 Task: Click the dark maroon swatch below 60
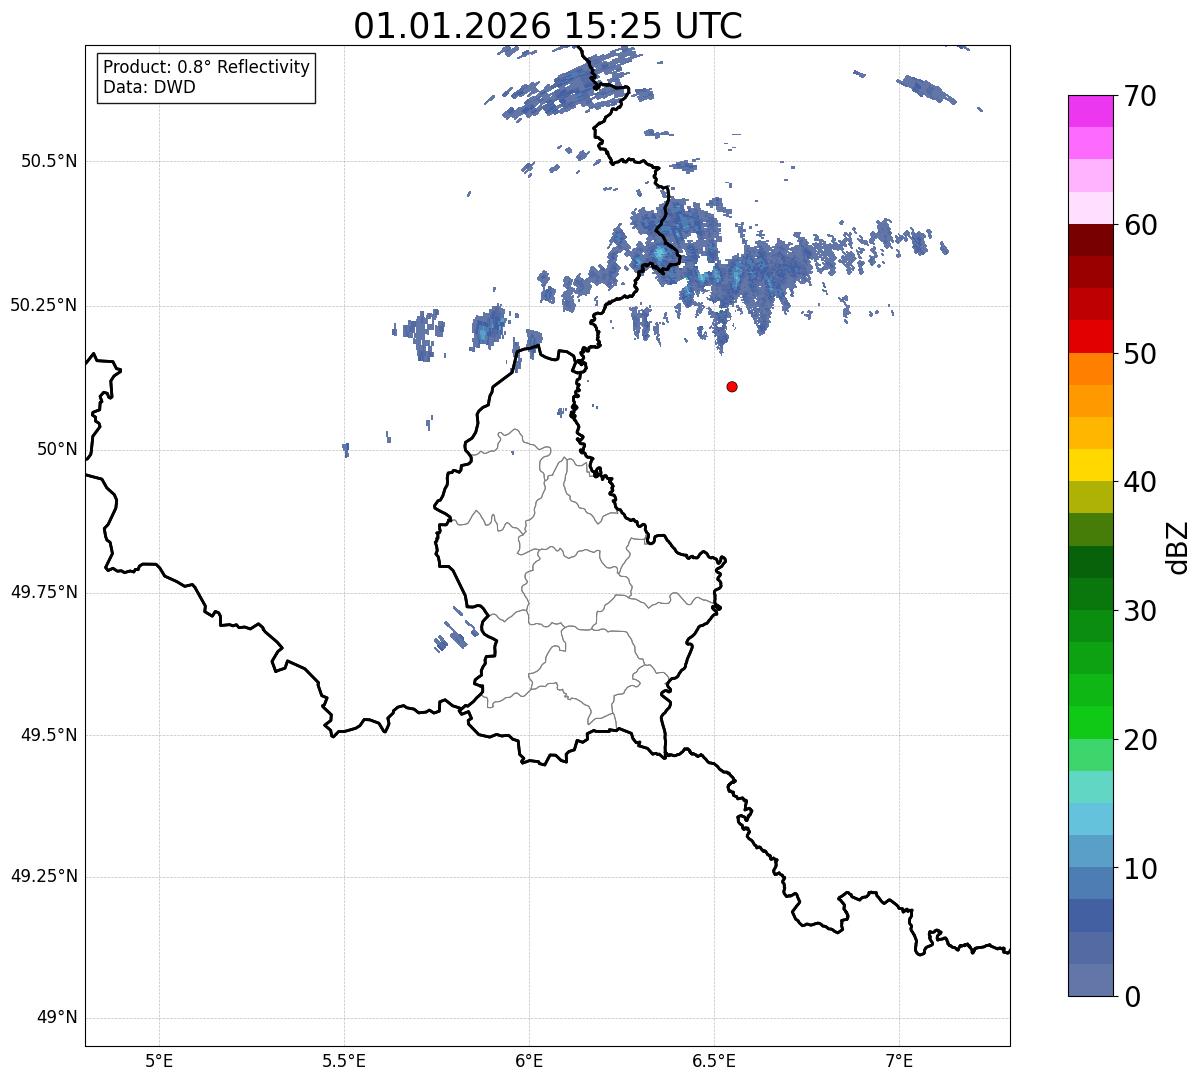click(1090, 240)
